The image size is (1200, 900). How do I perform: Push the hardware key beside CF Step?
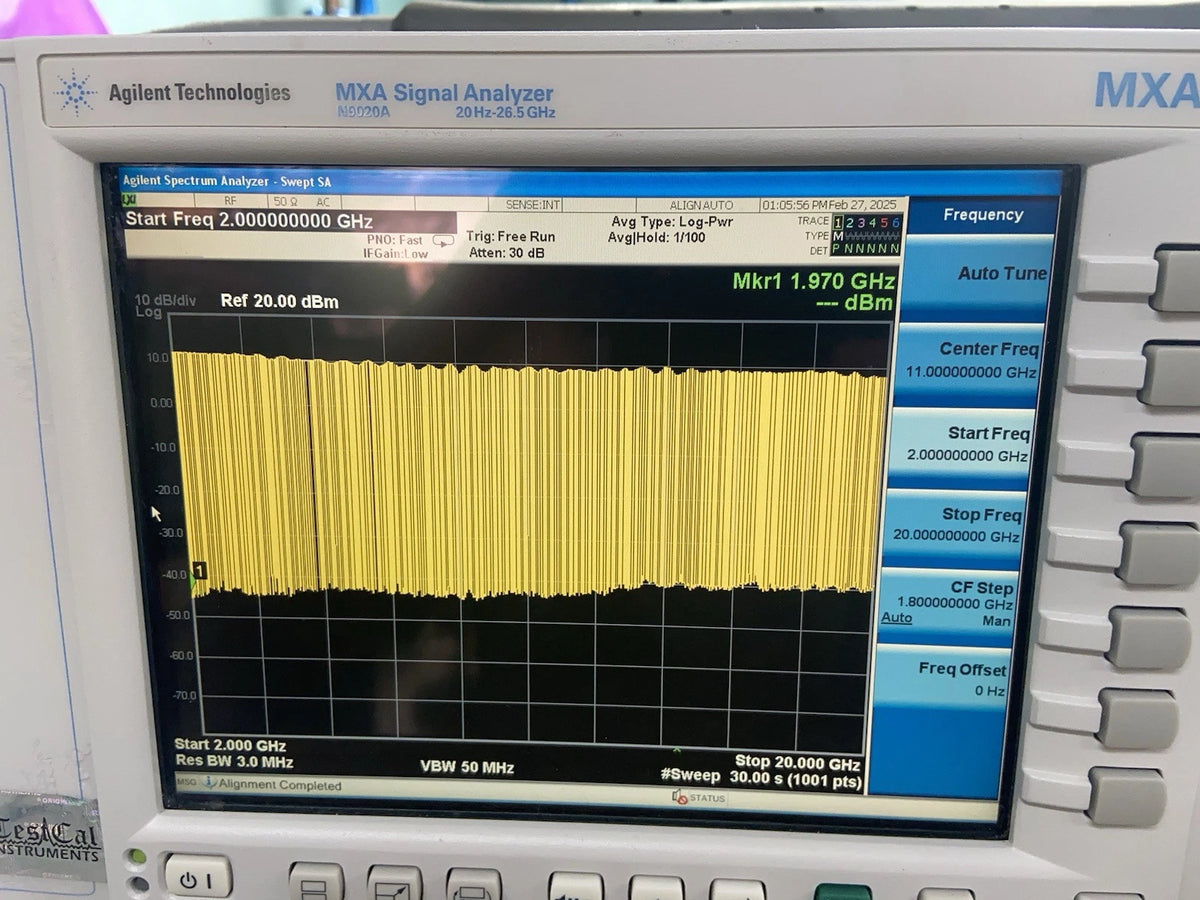click(x=1148, y=638)
